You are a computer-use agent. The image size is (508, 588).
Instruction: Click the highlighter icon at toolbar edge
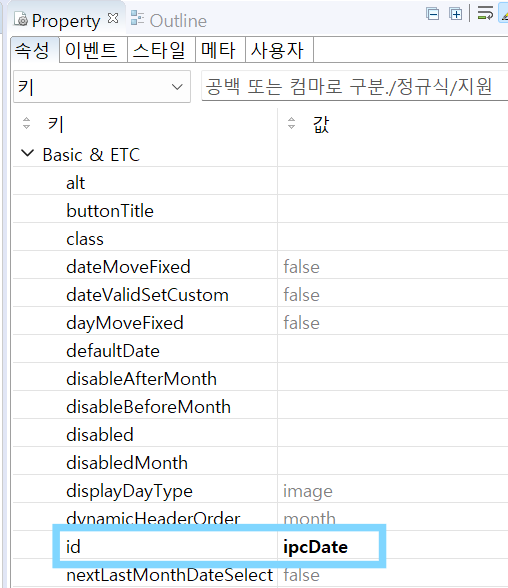(504, 14)
